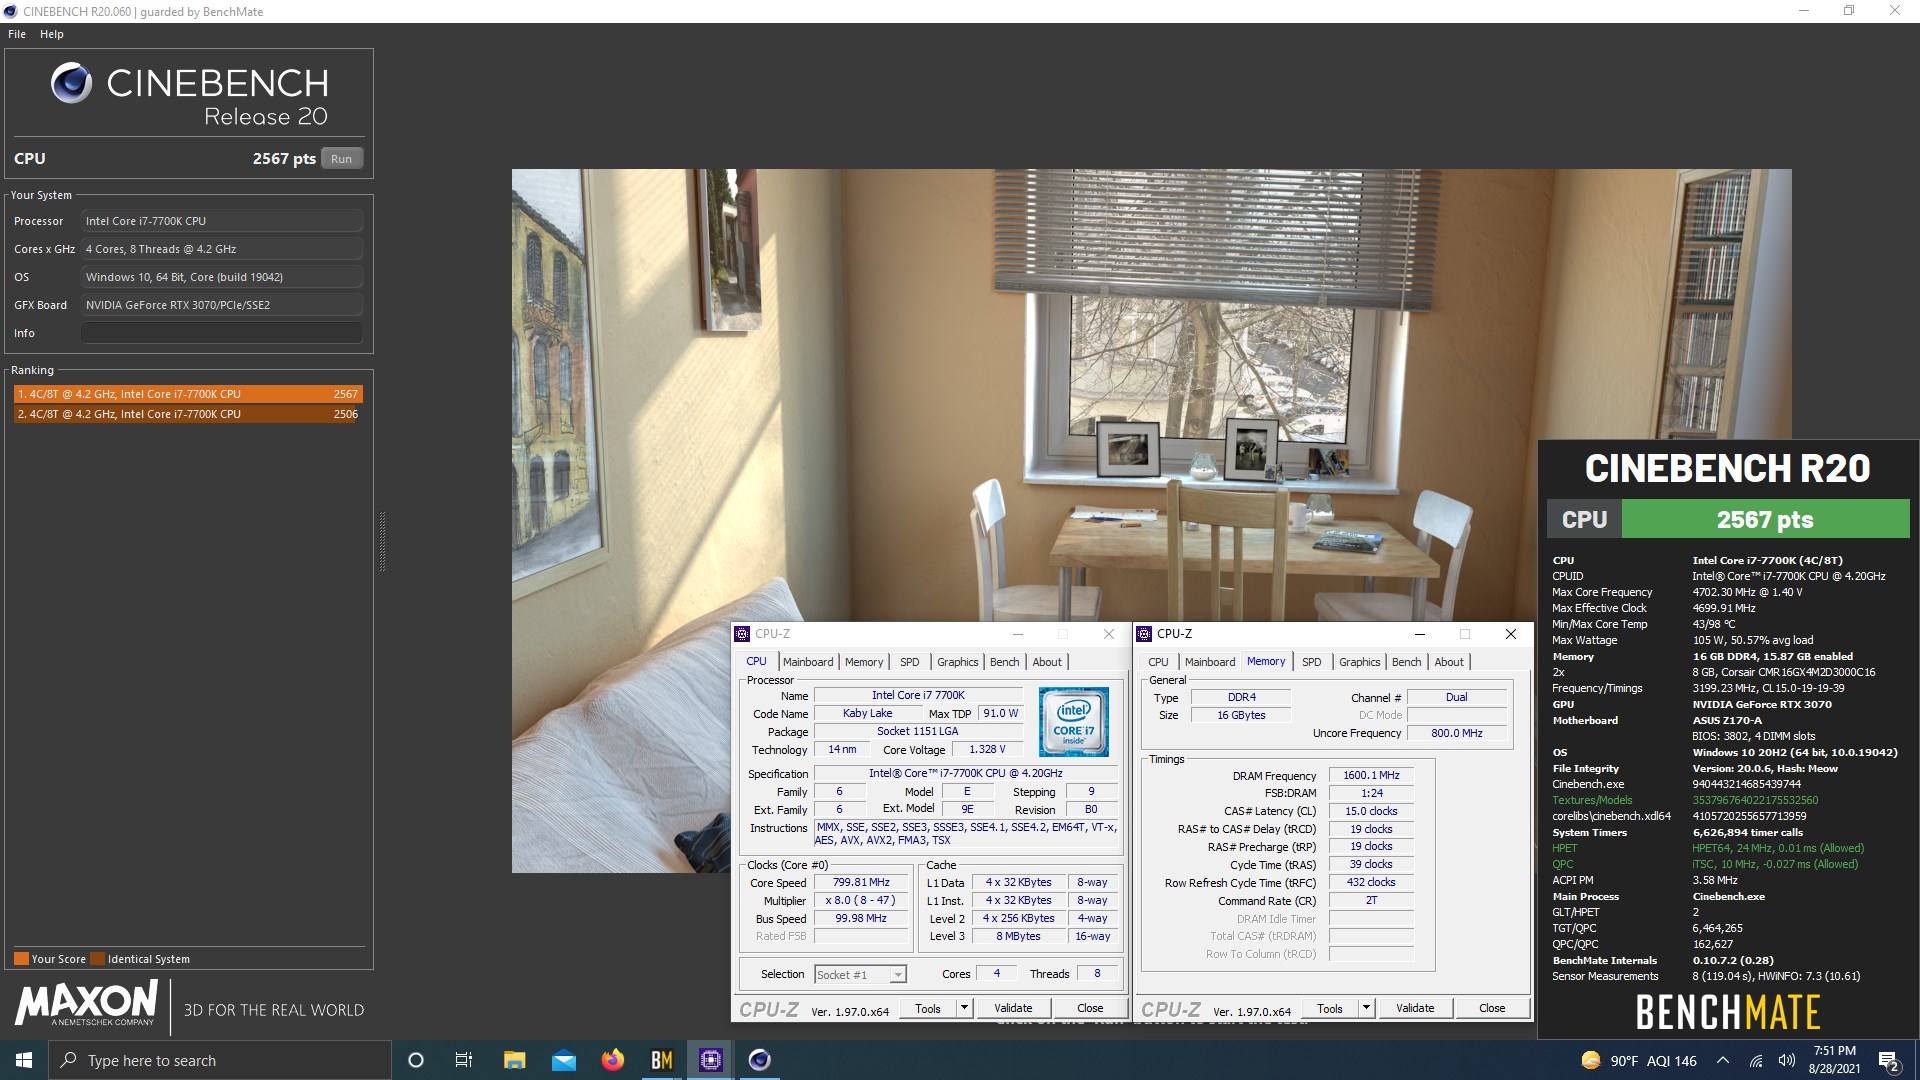Open BenchMate from taskbar

tap(661, 1060)
